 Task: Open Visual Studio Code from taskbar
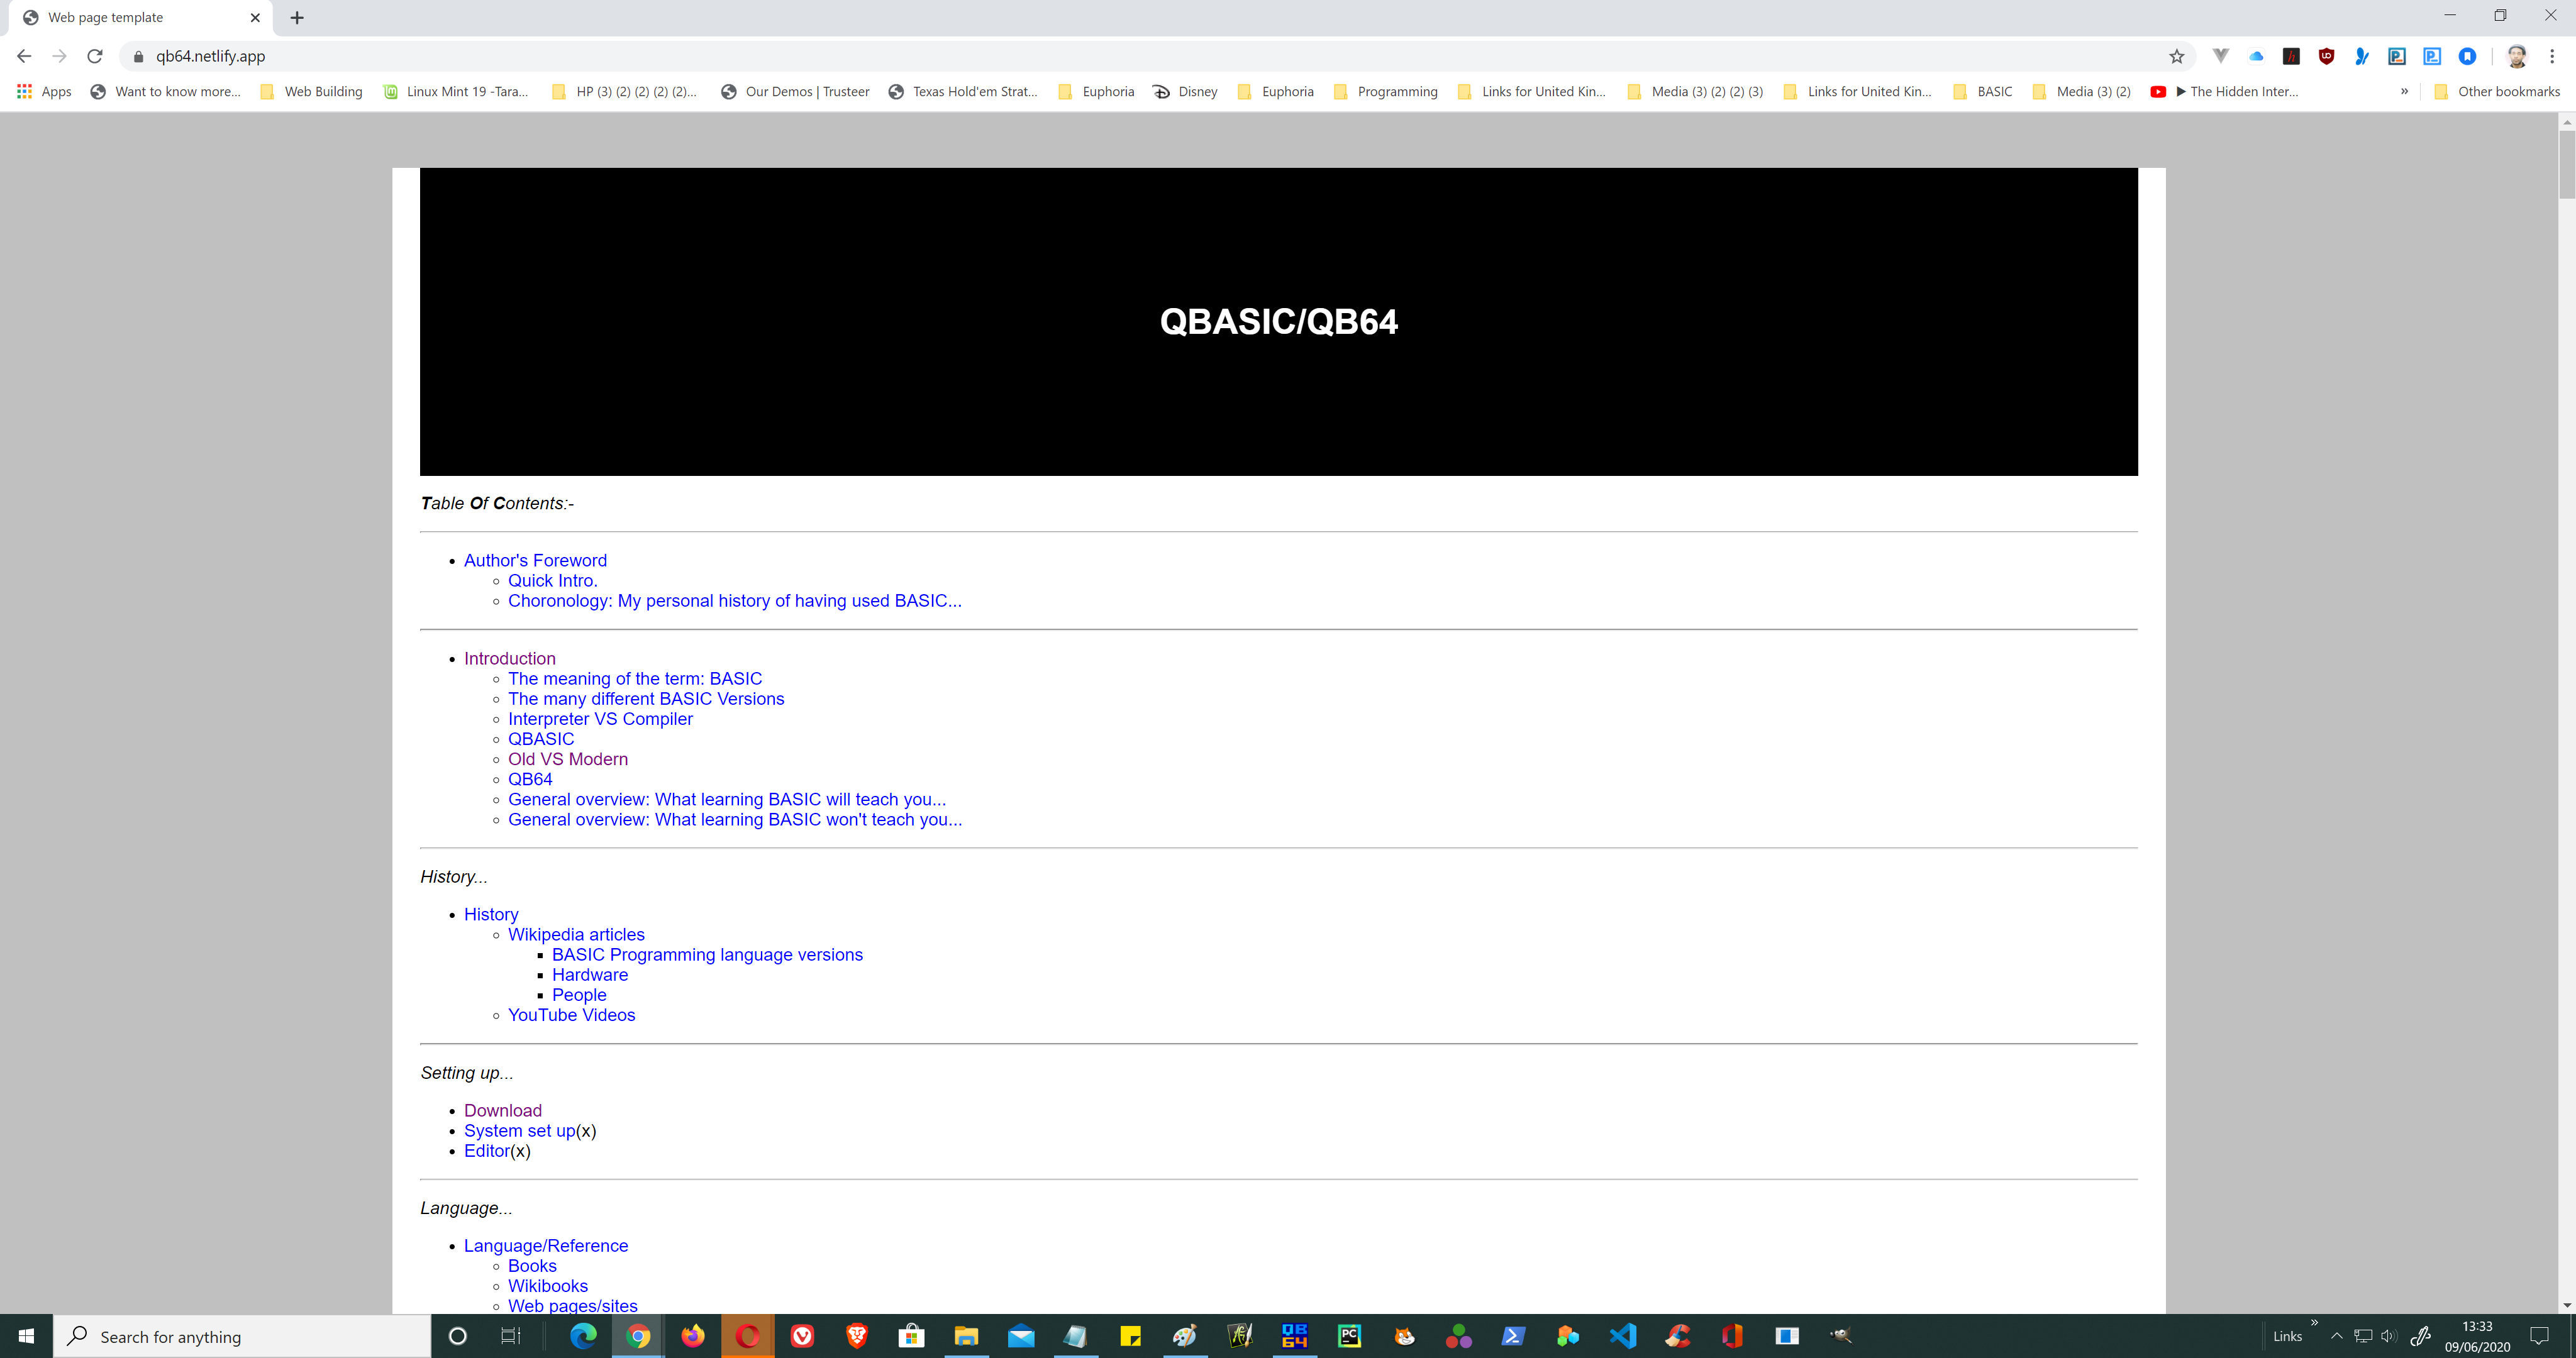point(1622,1336)
